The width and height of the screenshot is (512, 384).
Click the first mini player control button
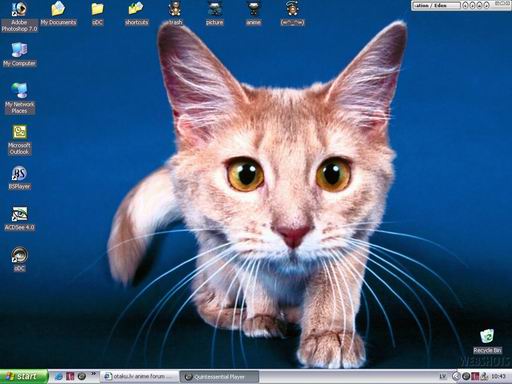point(465,5)
